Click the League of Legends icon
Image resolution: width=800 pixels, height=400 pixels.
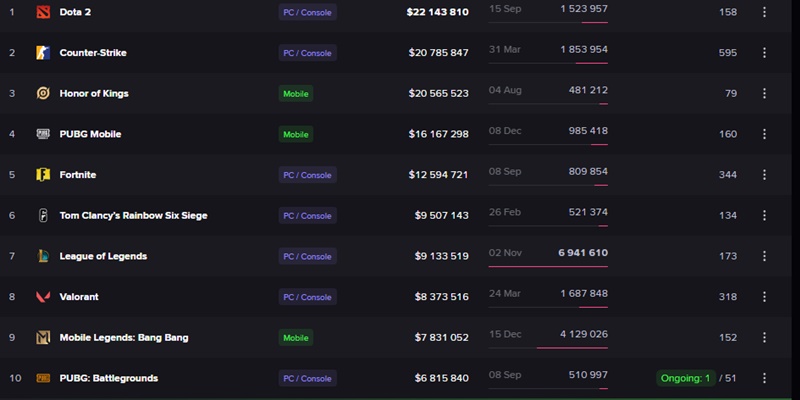[43, 256]
